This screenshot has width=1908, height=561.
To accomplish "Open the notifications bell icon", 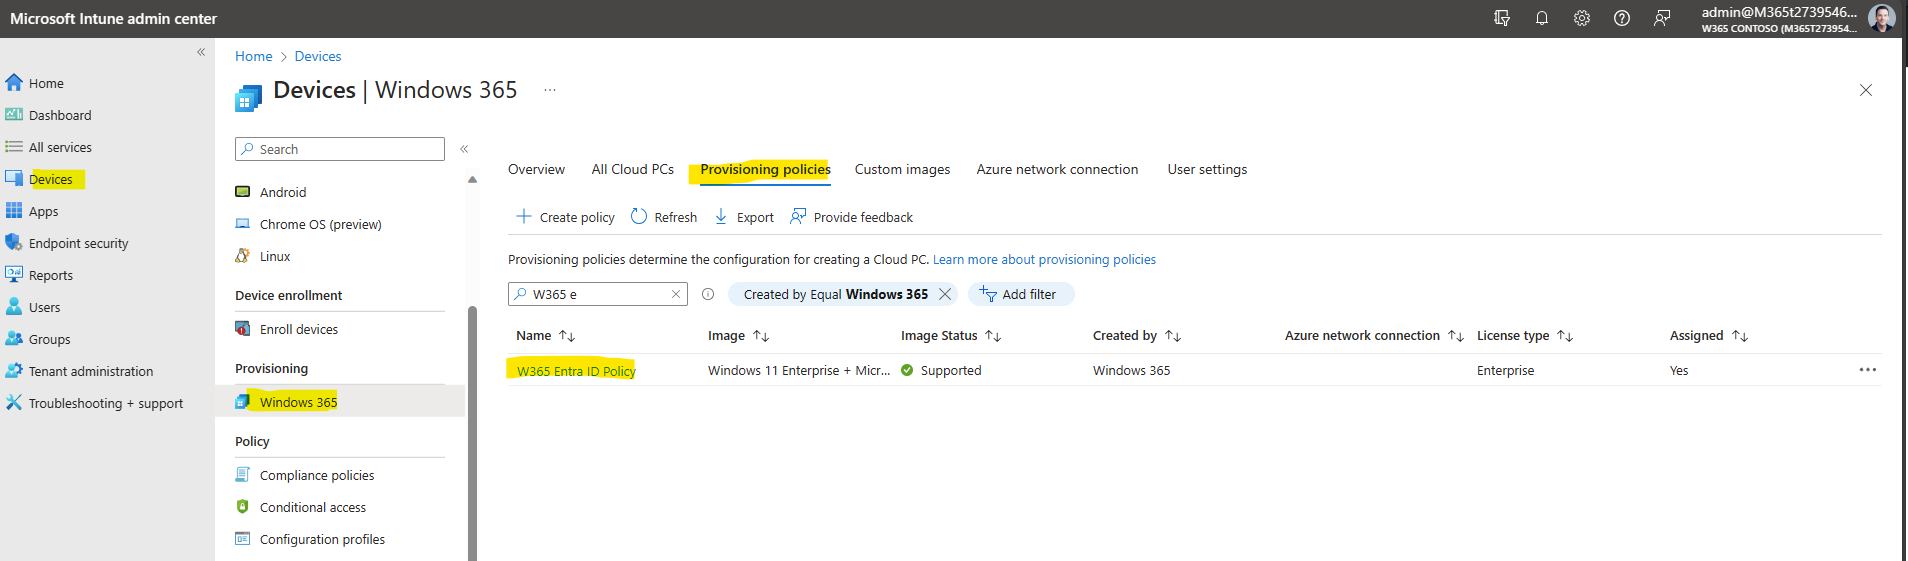I will point(1541,18).
